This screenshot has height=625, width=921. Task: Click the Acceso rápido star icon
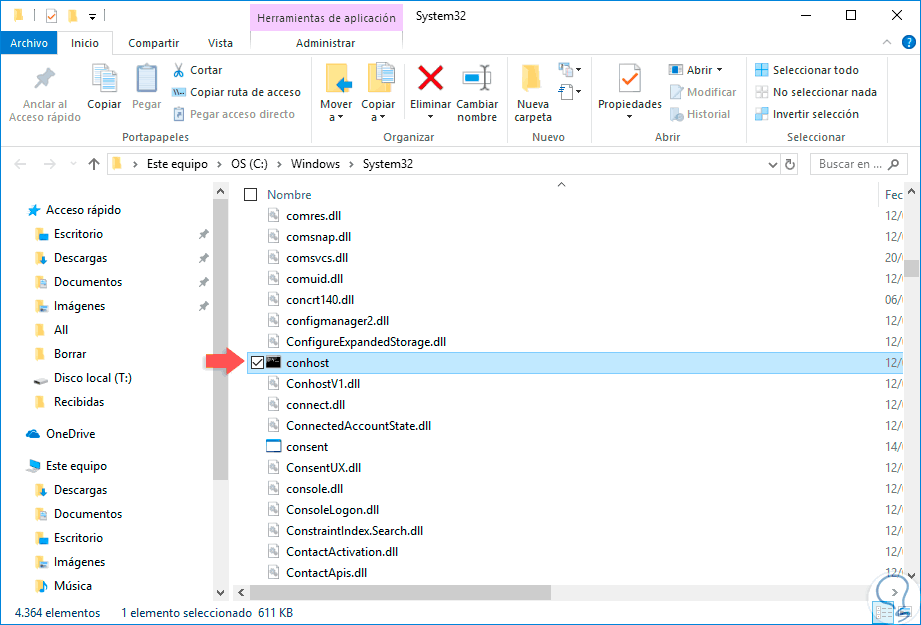(x=34, y=210)
